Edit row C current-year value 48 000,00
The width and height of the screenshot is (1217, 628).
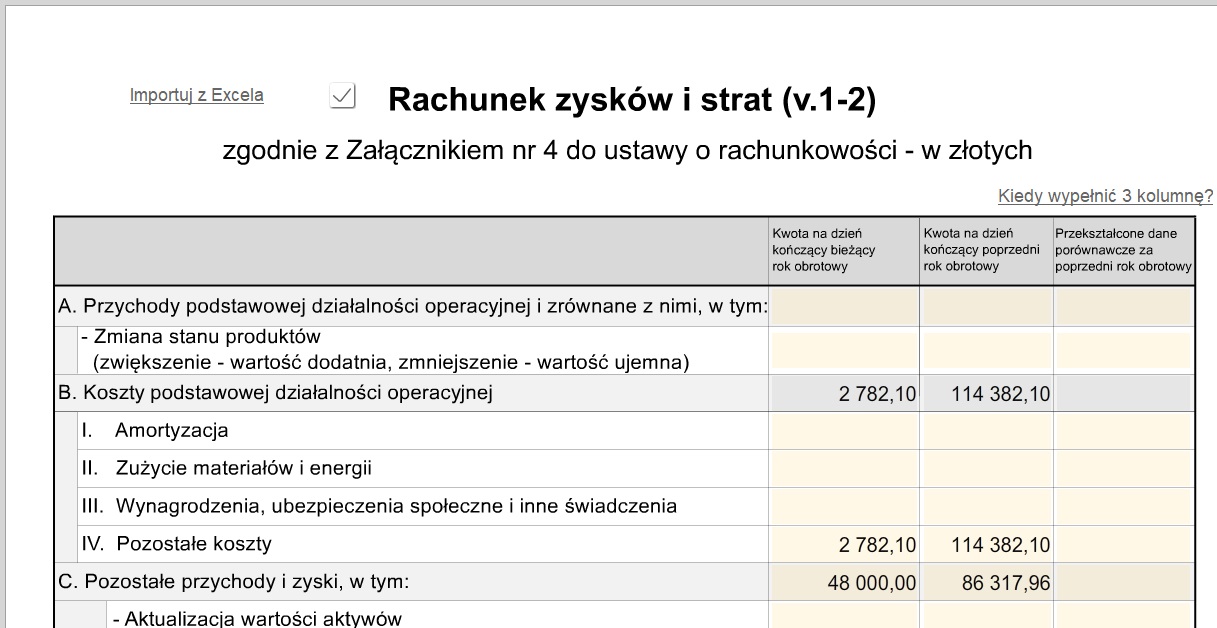click(844, 582)
